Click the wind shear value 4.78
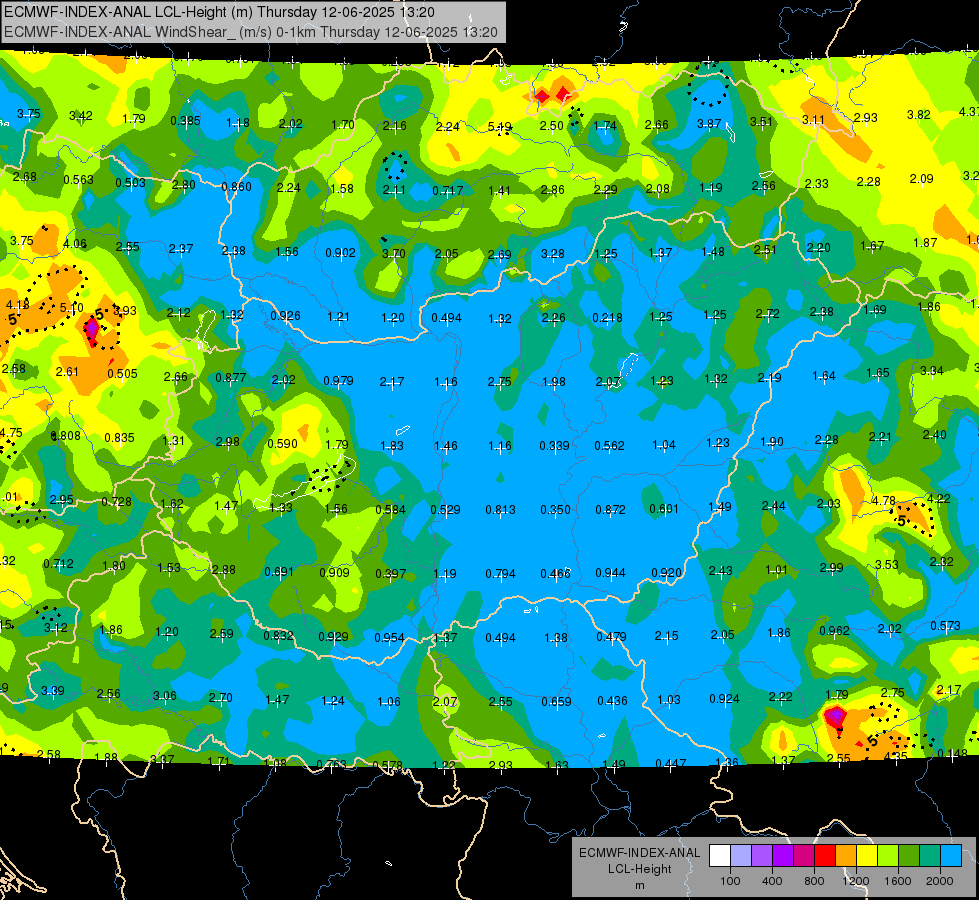Screen dimensions: 979x900 tap(883, 501)
